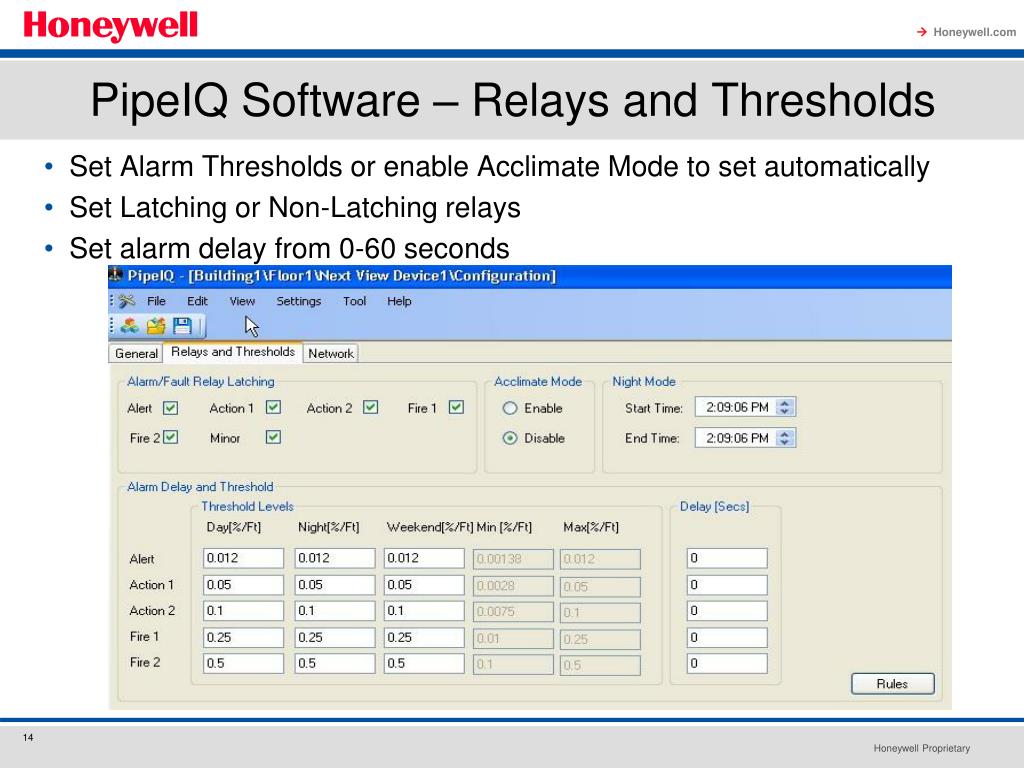Open the File menu

coord(156,301)
